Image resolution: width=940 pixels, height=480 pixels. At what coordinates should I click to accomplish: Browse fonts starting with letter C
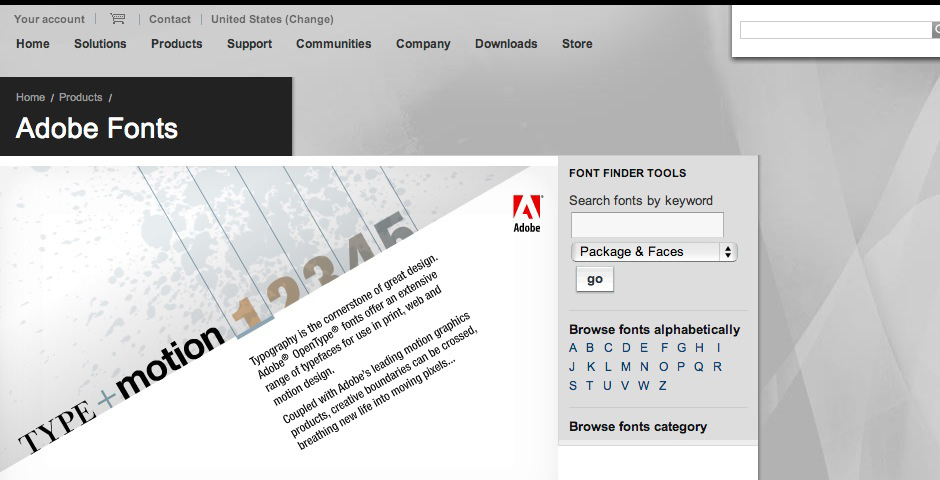pyautogui.click(x=608, y=348)
